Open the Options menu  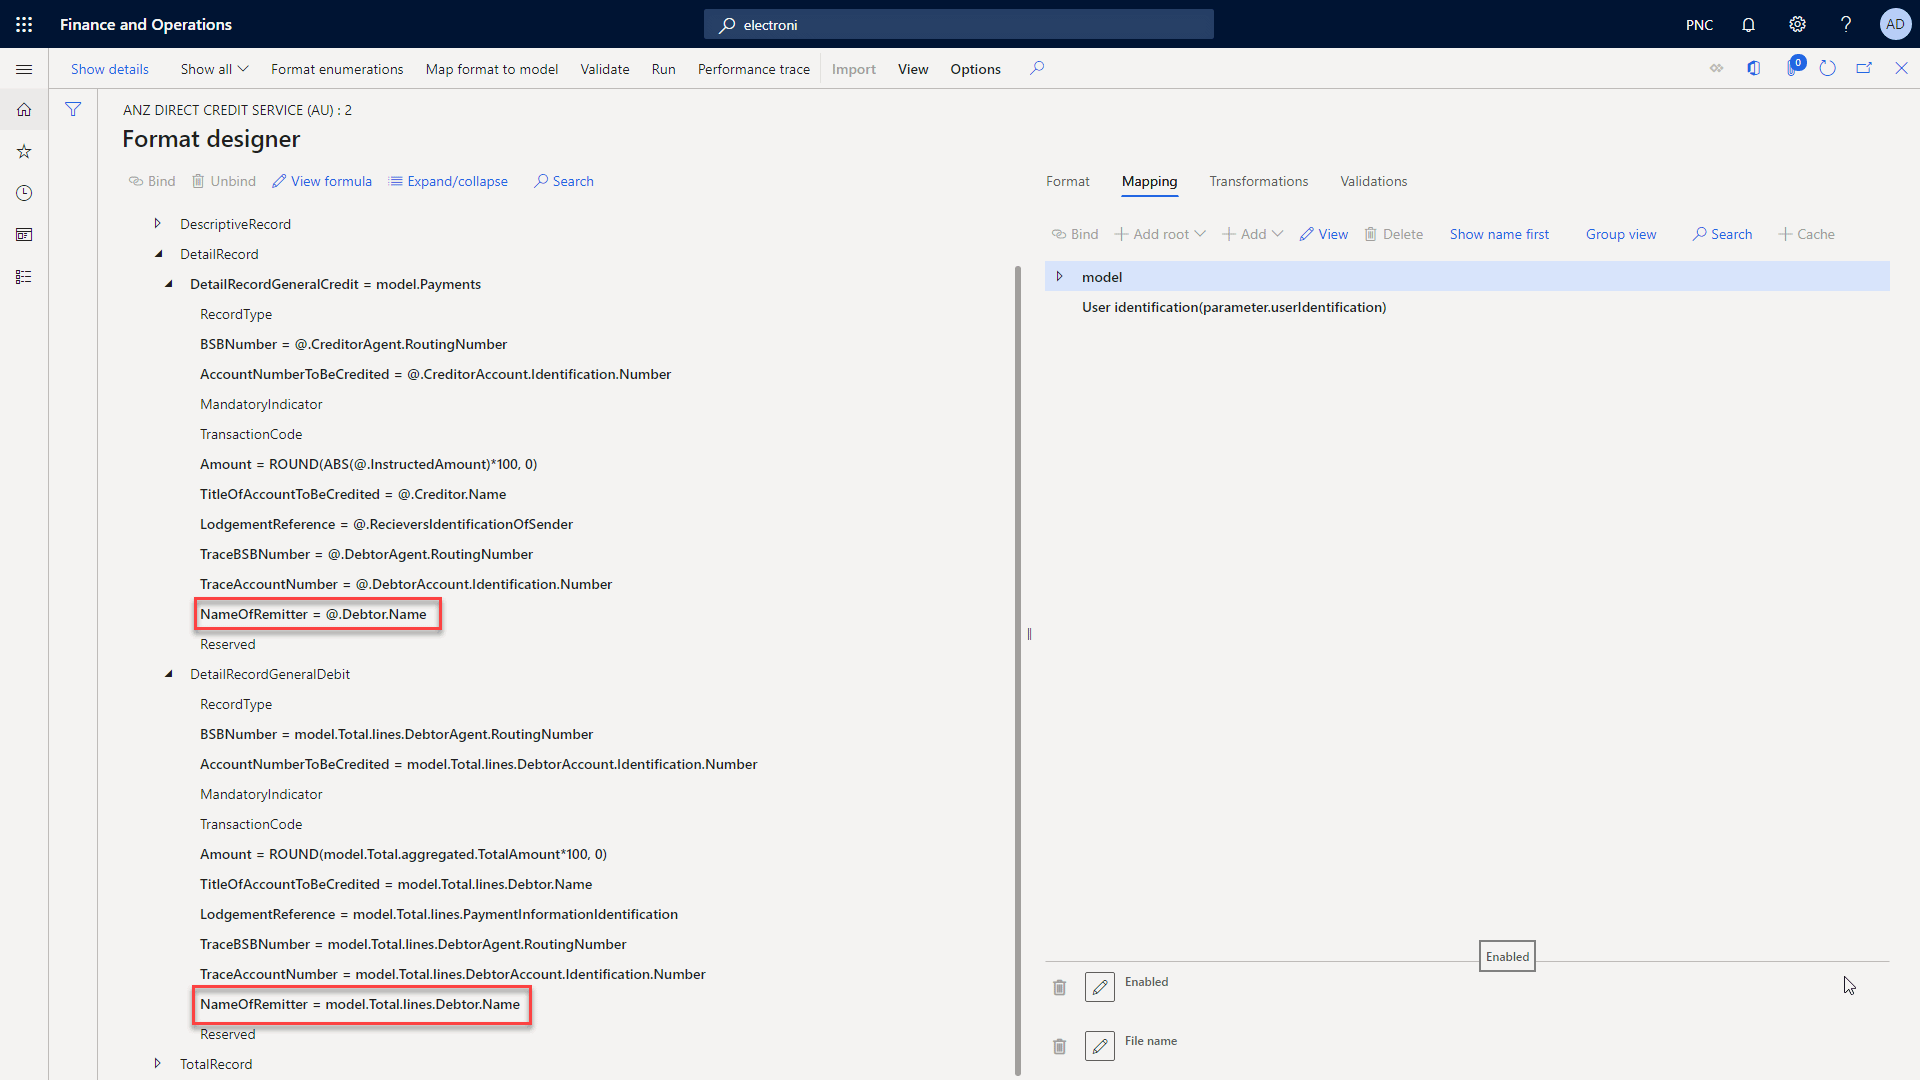pos(975,69)
